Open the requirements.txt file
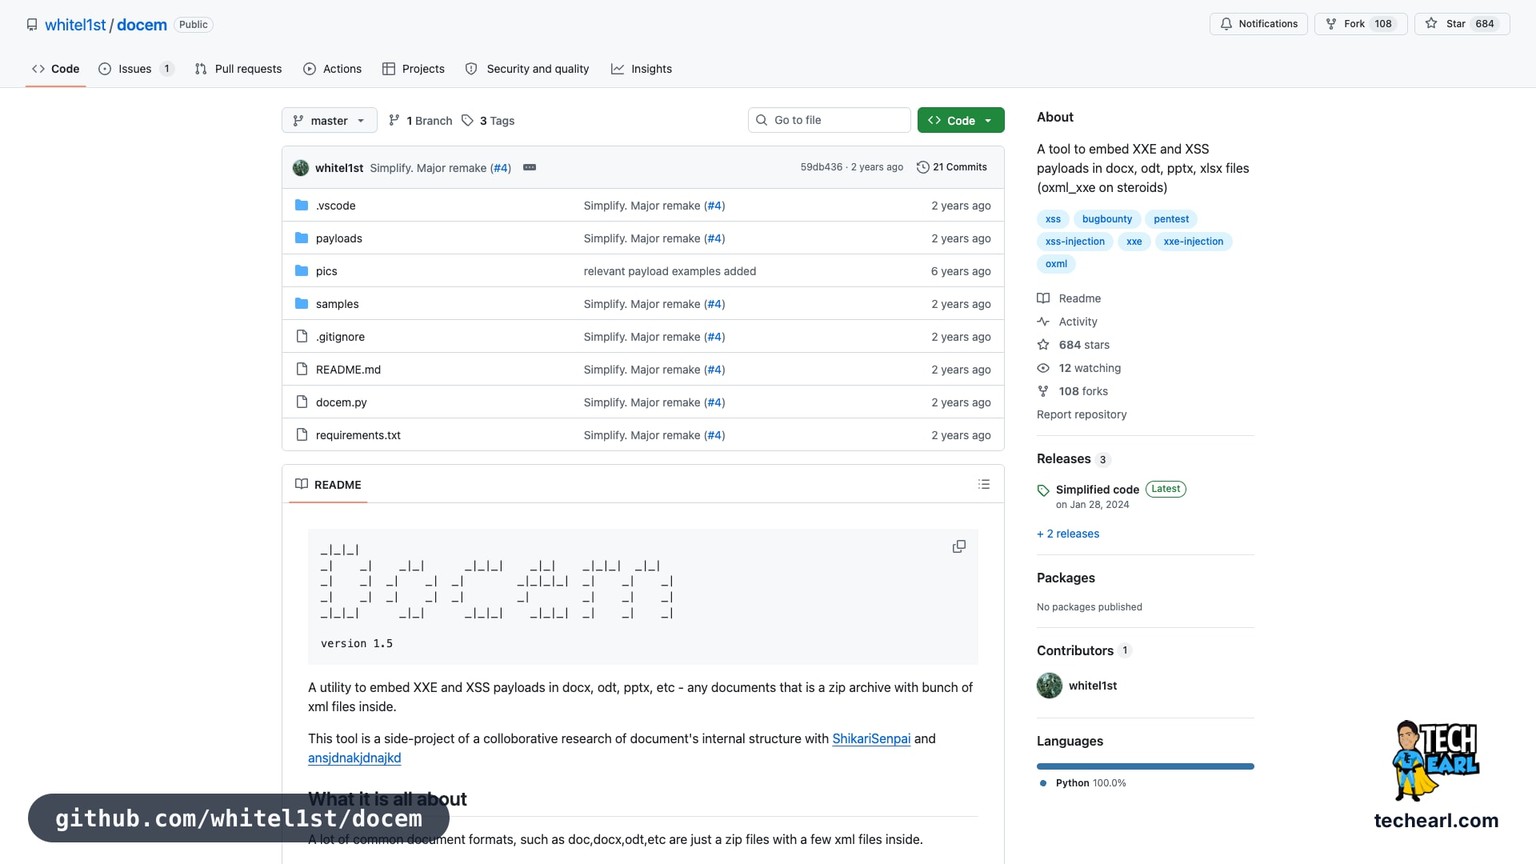 click(x=358, y=435)
